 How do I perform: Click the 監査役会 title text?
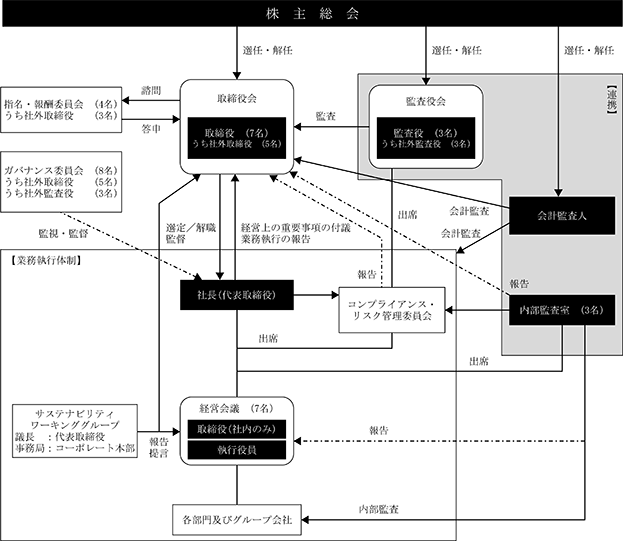pos(426,101)
